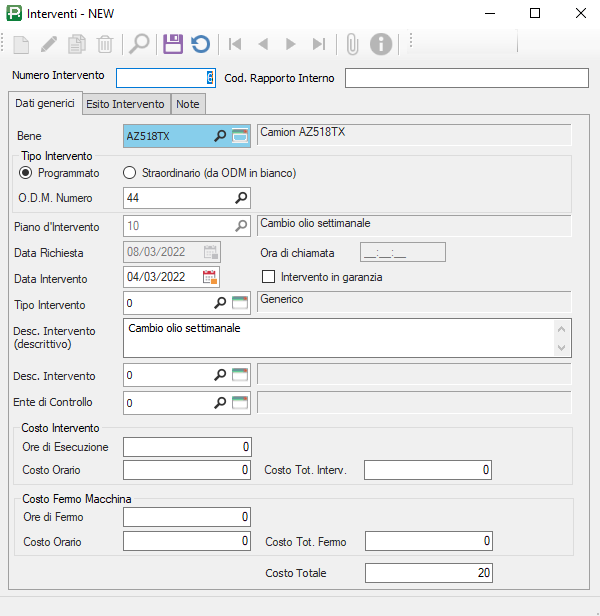Click the Cod. Rapporto Interno text field

(x=466, y=79)
